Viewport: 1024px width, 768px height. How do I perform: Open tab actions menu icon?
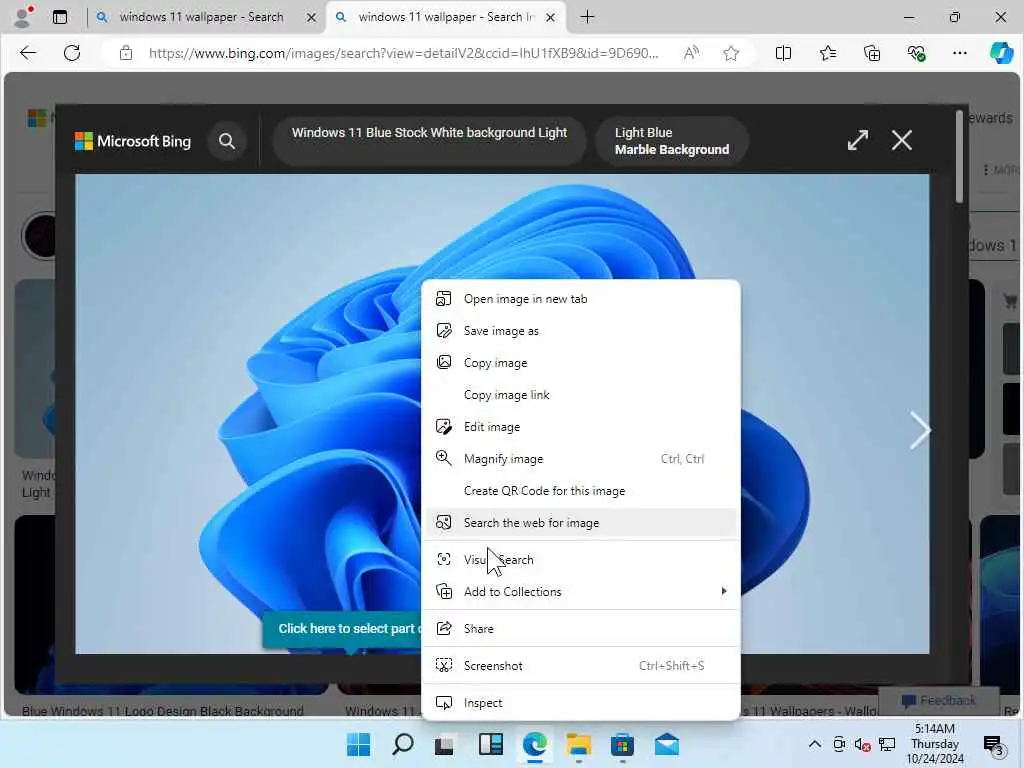click(x=60, y=17)
